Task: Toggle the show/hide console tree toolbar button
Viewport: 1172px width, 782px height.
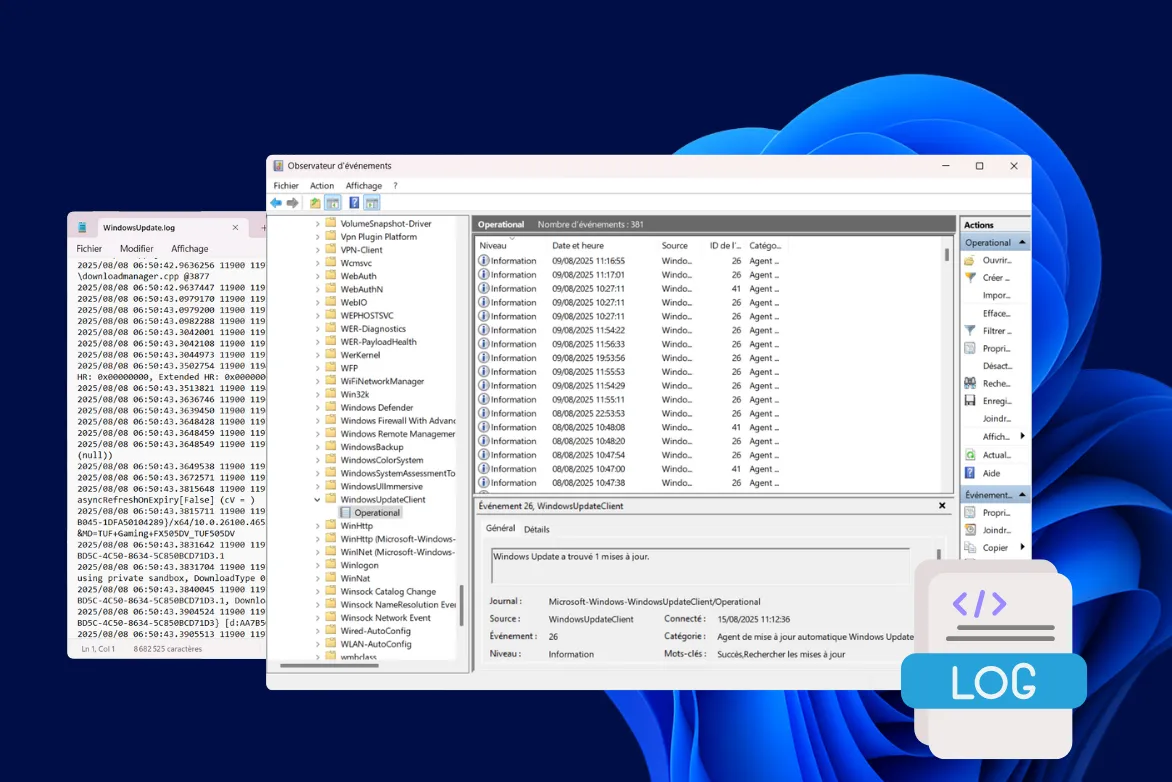Action: coord(333,203)
